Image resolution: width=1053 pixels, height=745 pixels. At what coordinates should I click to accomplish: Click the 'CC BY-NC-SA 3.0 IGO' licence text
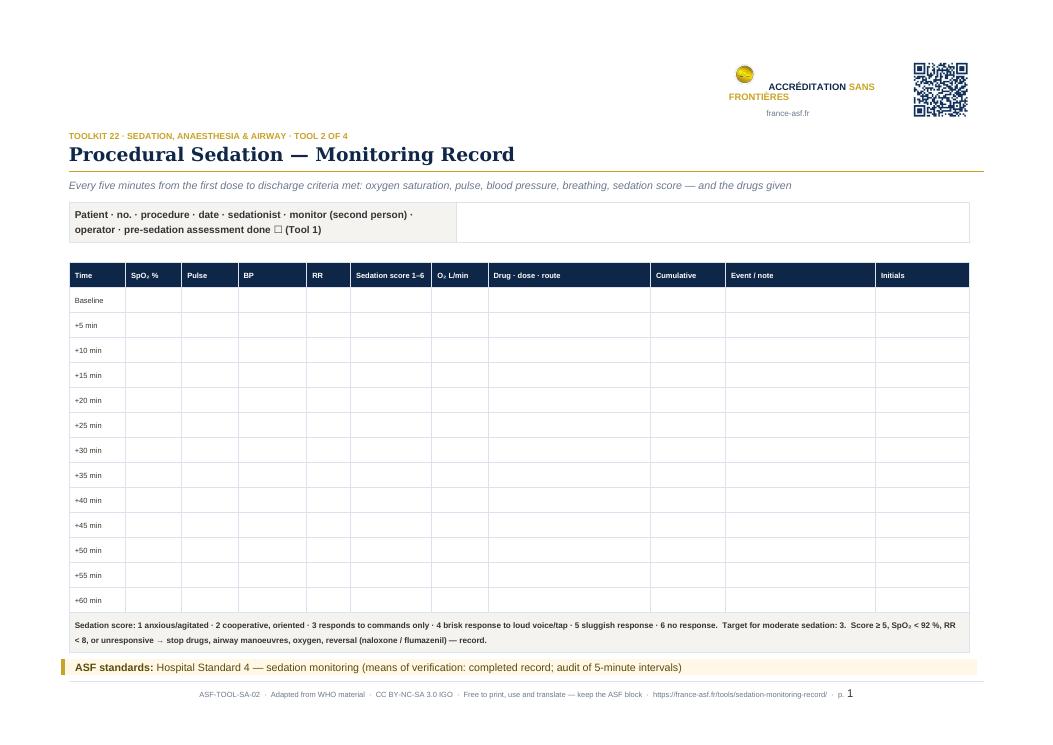pos(414,695)
